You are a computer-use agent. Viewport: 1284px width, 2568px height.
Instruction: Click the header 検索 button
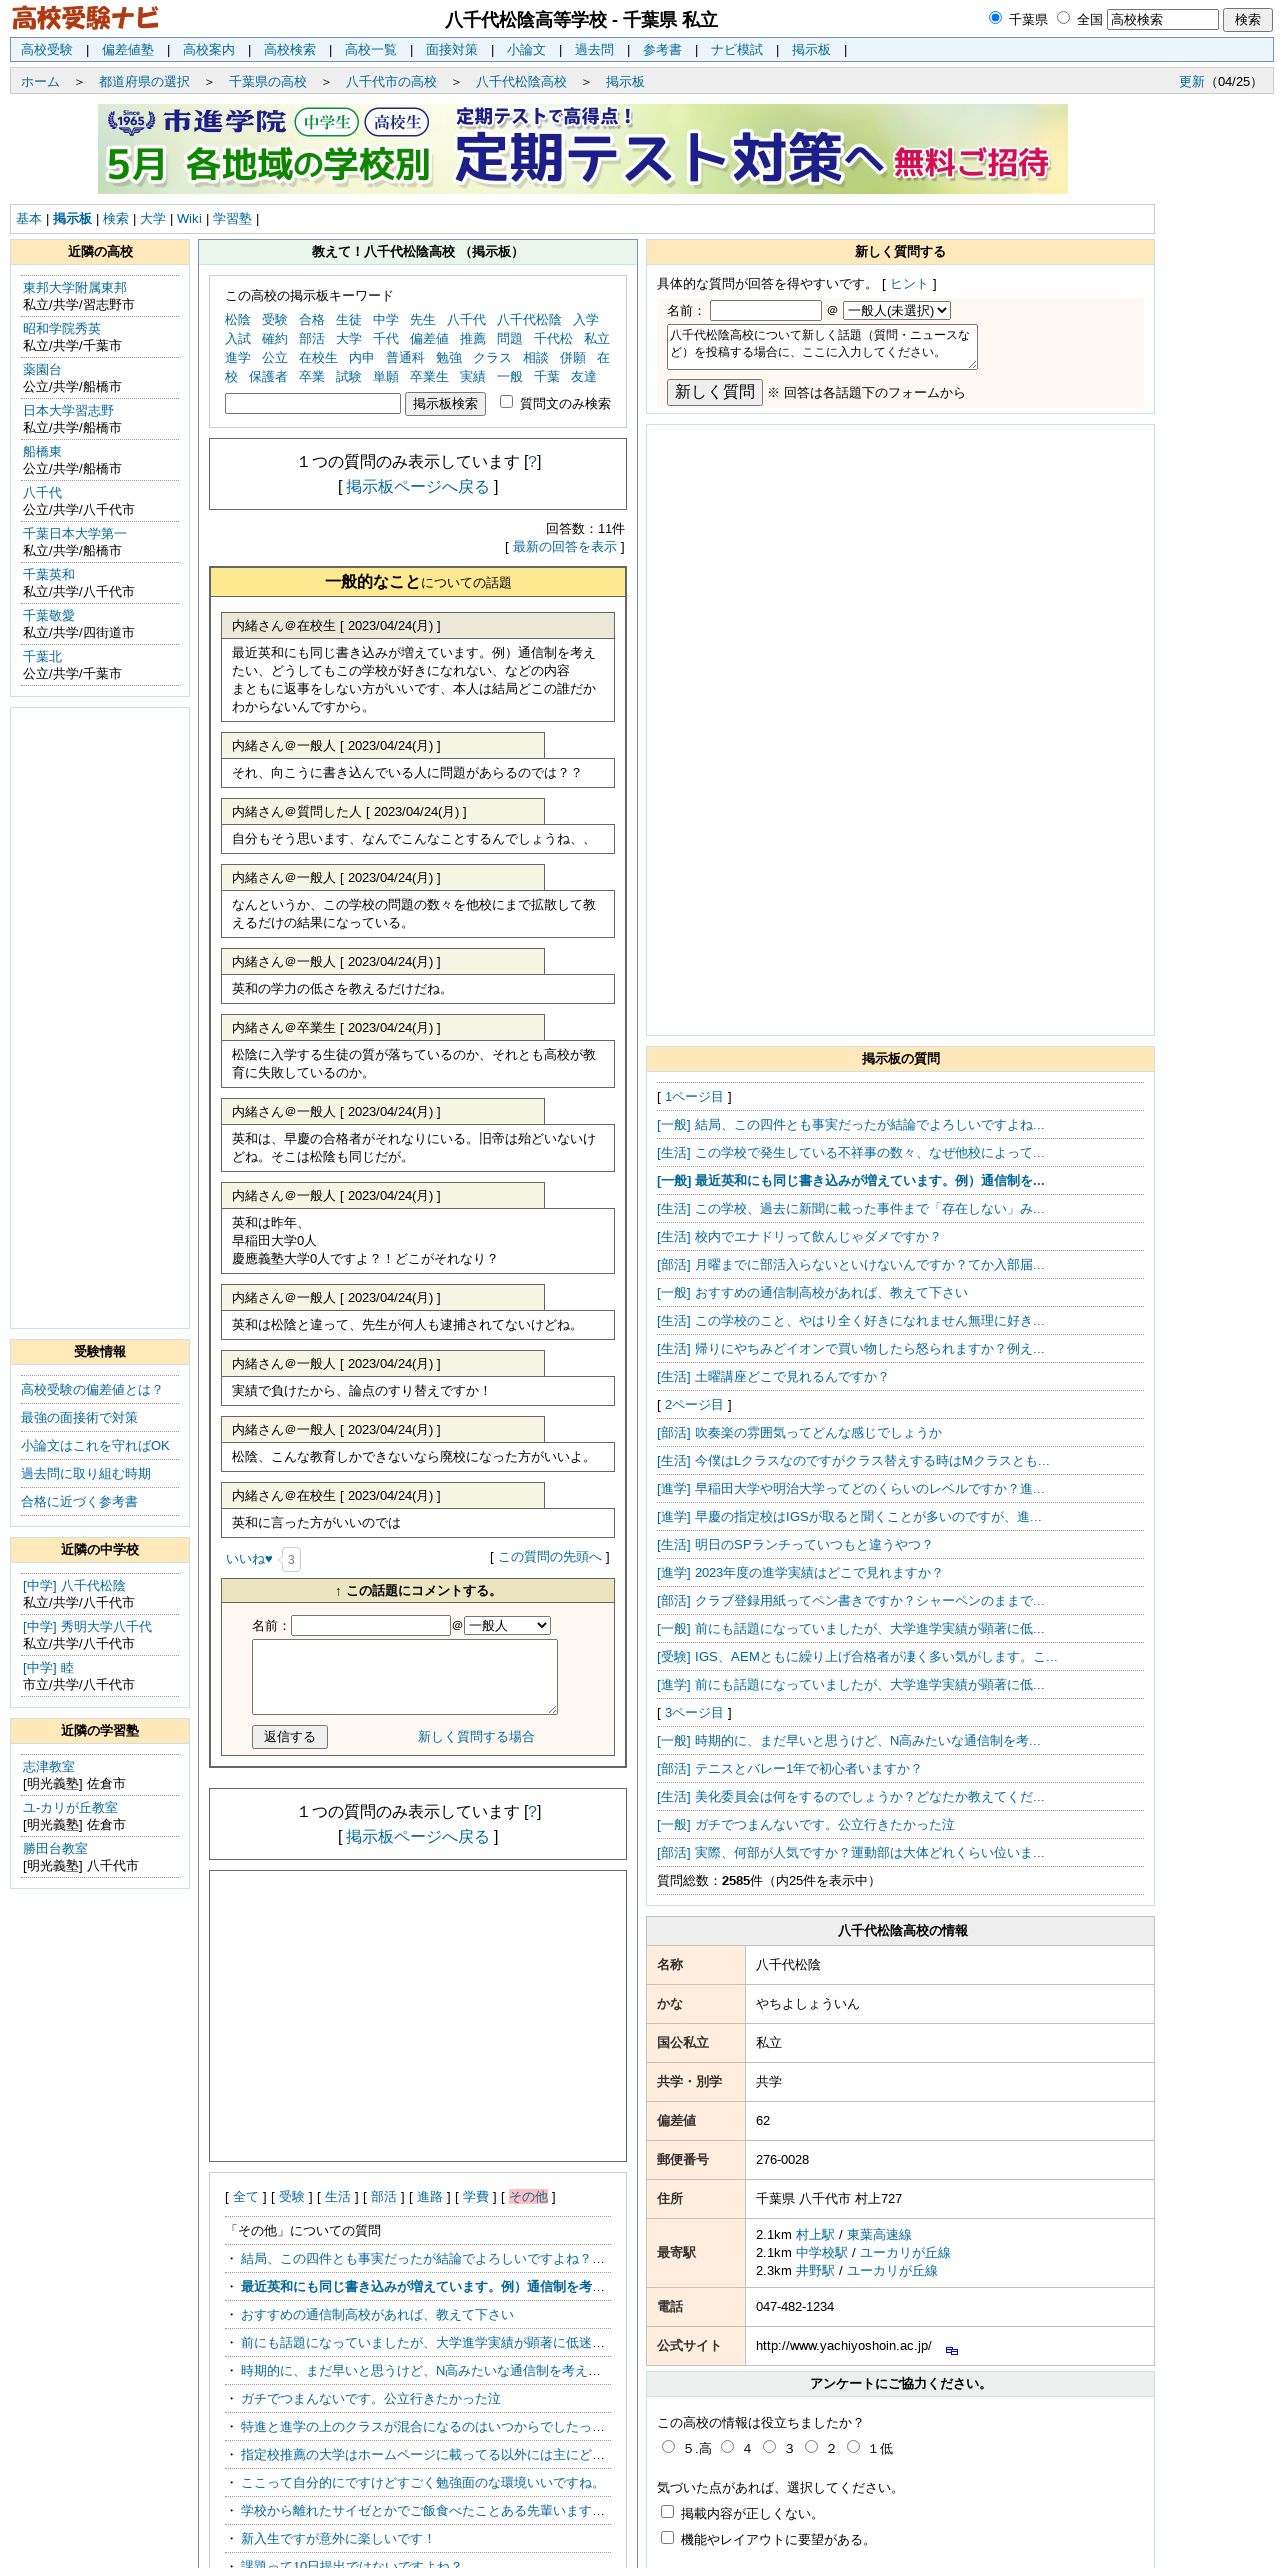click(1248, 19)
